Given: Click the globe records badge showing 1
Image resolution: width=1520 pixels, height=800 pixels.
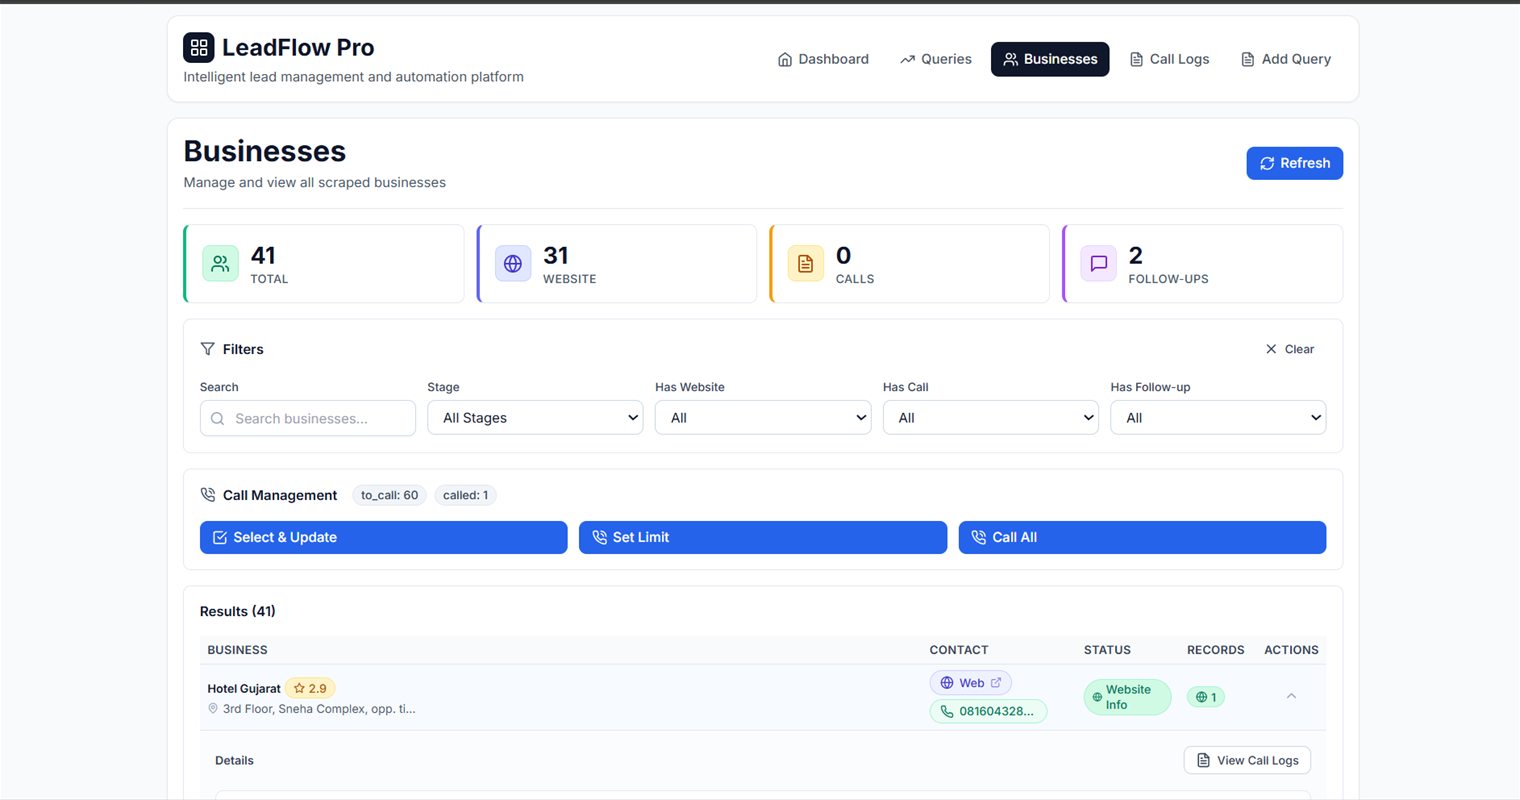Looking at the screenshot, I should (x=1206, y=697).
